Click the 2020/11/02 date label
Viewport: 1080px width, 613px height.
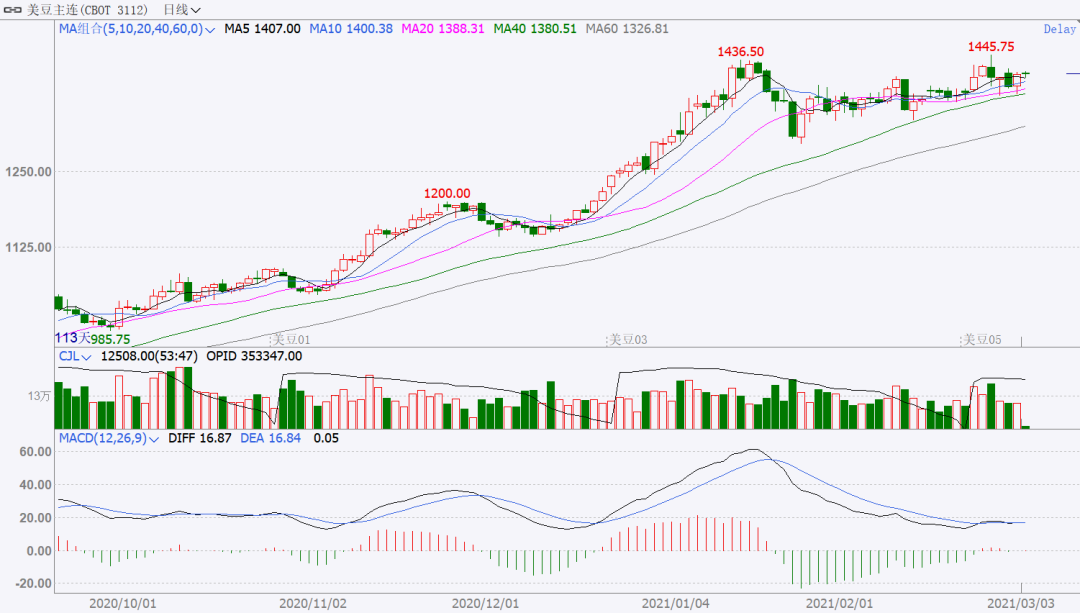coord(313,603)
